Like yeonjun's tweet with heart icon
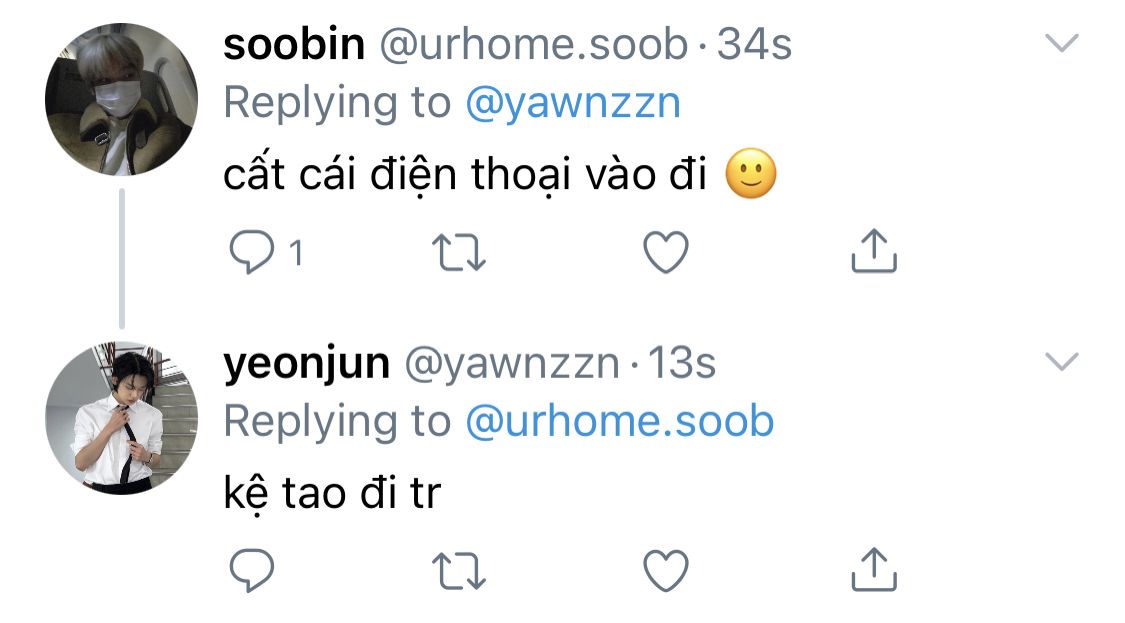 (x=666, y=571)
